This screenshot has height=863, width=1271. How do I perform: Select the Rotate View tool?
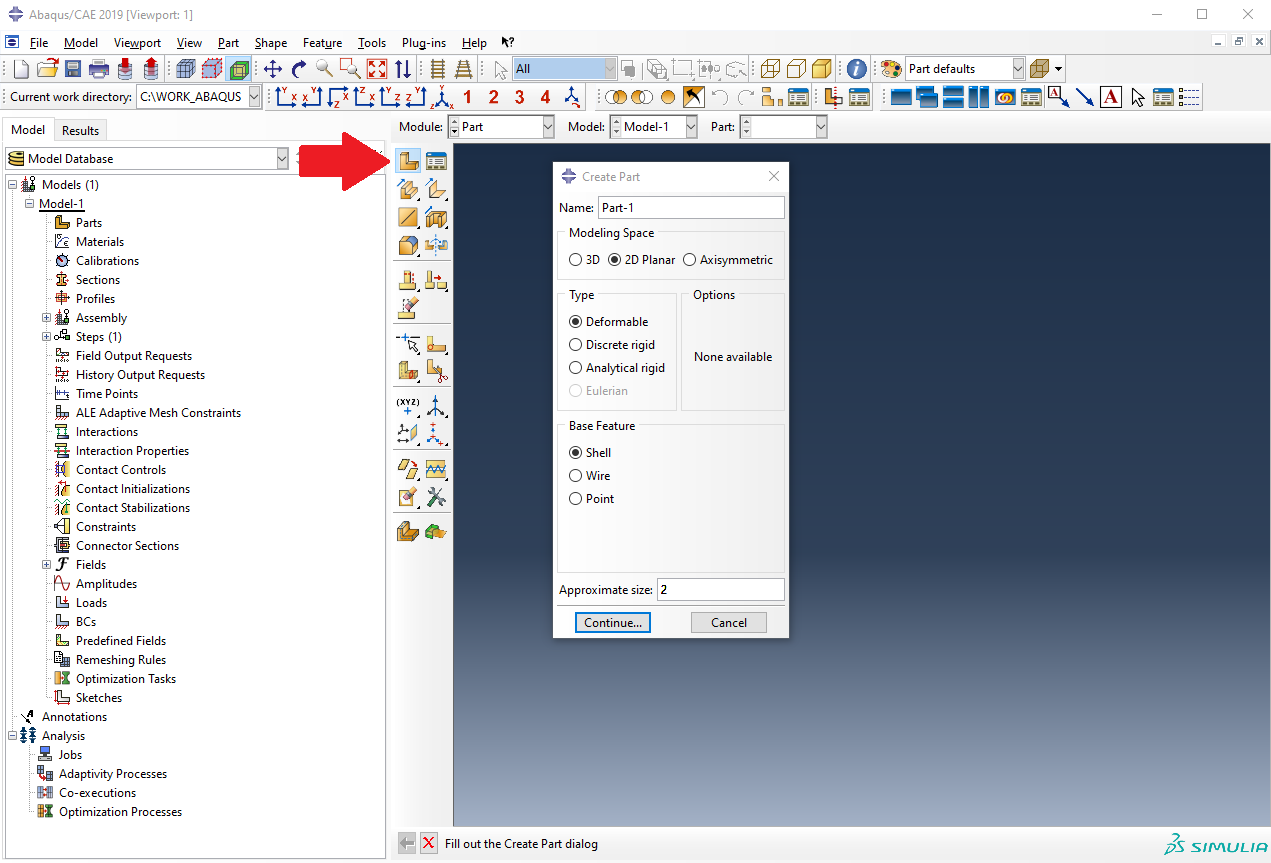point(298,69)
